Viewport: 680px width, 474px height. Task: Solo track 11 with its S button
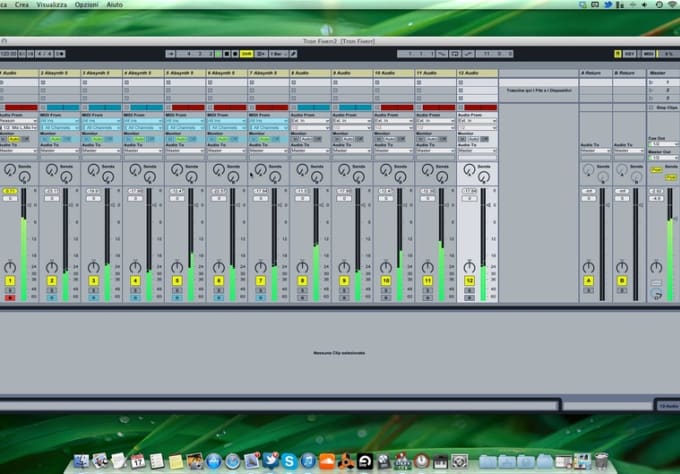[427, 290]
